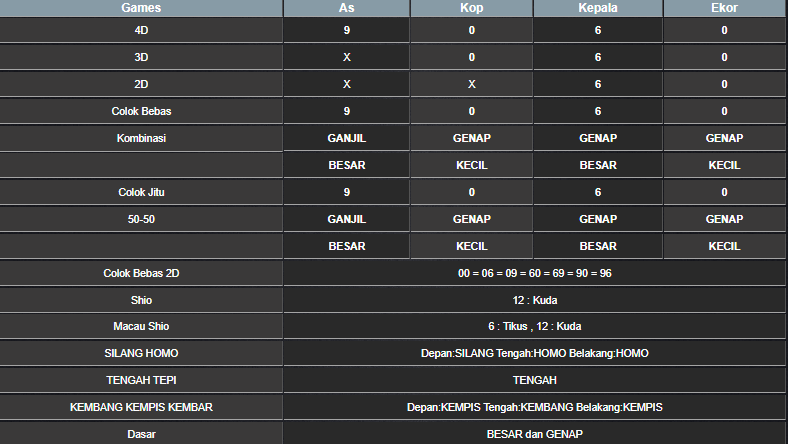The width and height of the screenshot is (788, 444).
Task: Click the As column header
Action: [x=346, y=8]
